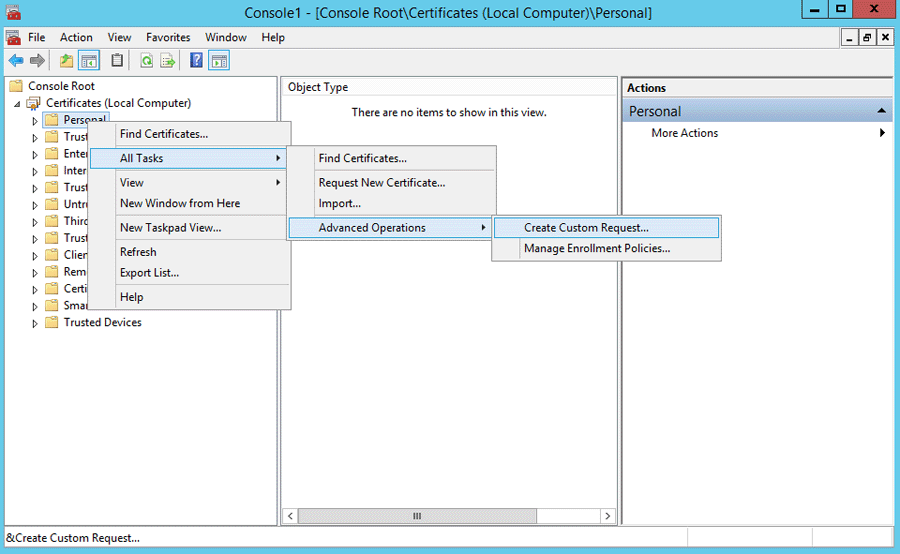Screen dimensions: 900x554
Task: Select the Trusted Devices folder icon
Action: (x=52, y=323)
